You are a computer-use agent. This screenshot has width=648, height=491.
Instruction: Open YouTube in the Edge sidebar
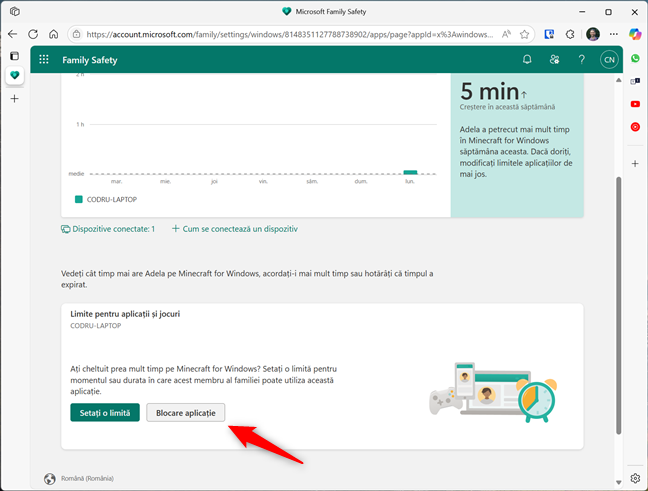click(635, 104)
